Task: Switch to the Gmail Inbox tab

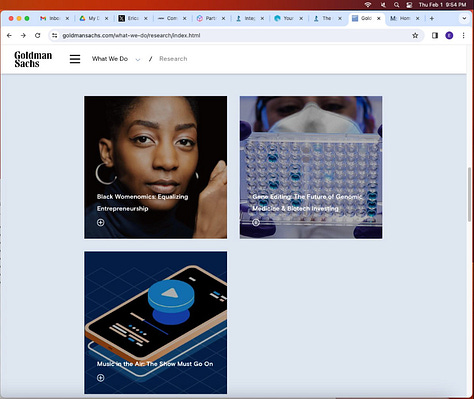Action: click(x=54, y=18)
